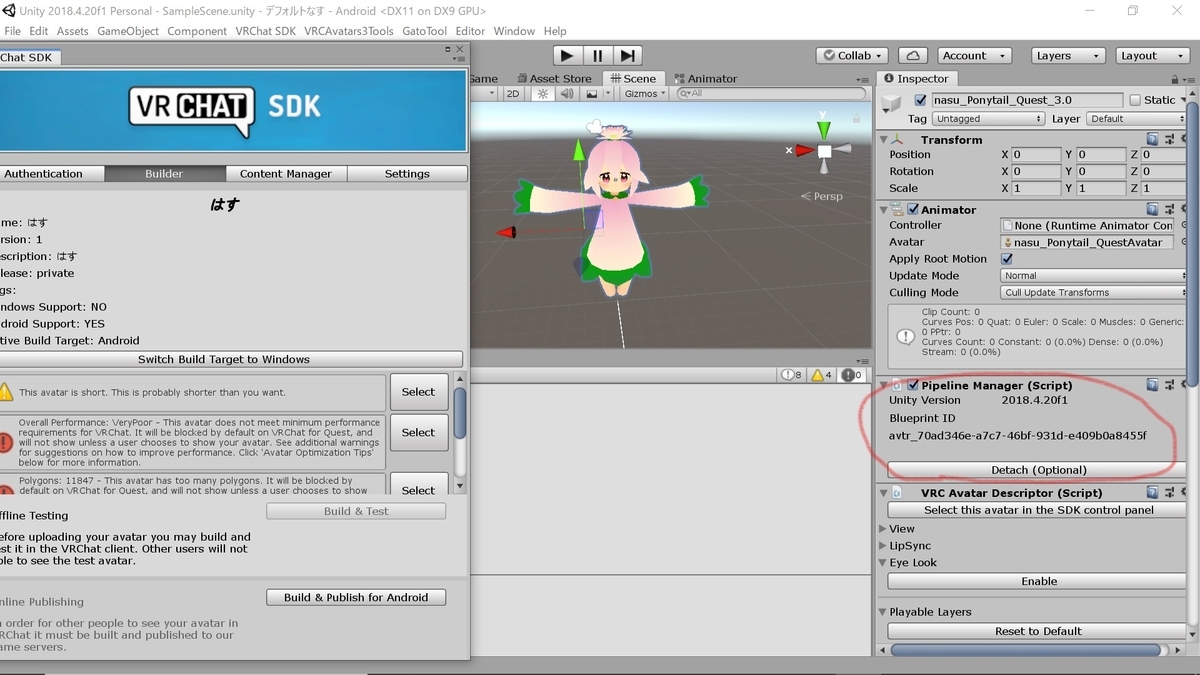Switch to the Animator tab
Screen dimensions: 1200x675
pyautogui.click(x=705, y=78)
